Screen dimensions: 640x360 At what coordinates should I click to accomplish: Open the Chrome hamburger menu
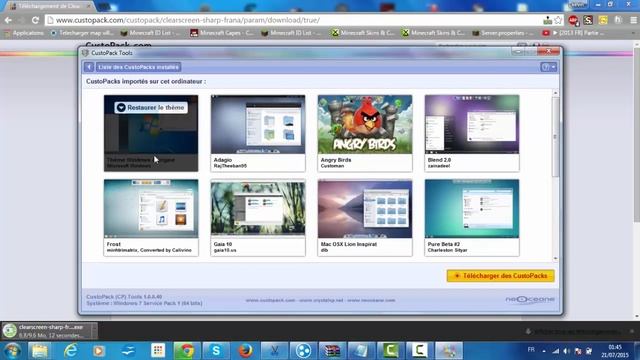pos(633,20)
